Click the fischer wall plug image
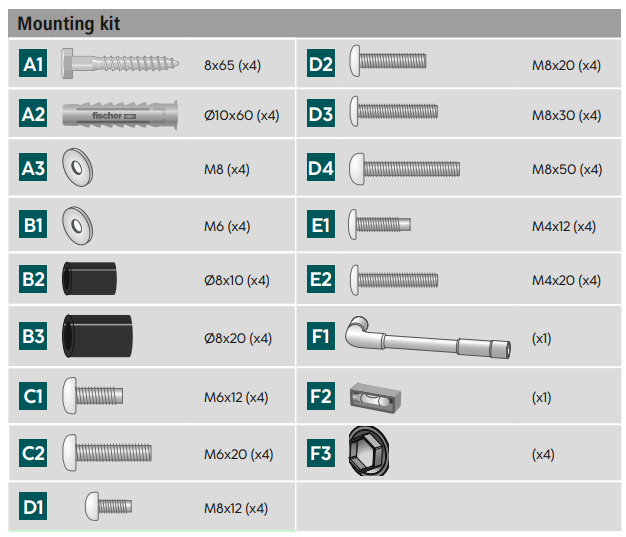Screen dimensions: 626x537 click(x=120, y=115)
